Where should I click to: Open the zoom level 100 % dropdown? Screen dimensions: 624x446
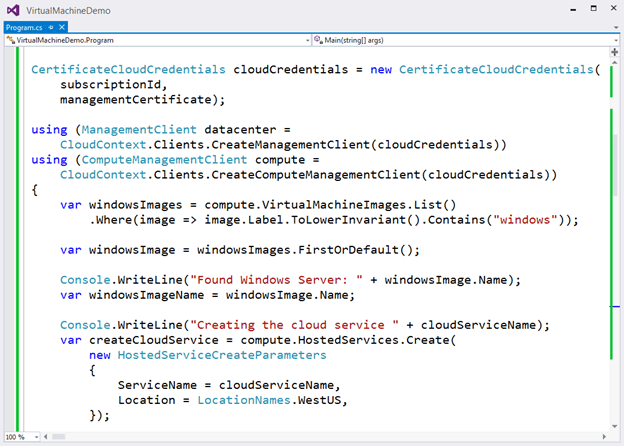[22, 437]
